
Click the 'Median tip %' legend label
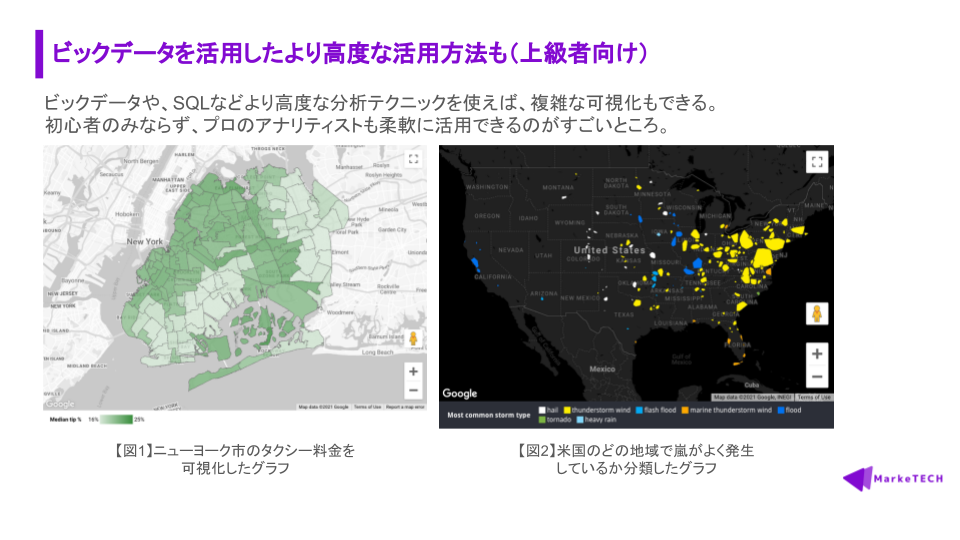[66, 419]
